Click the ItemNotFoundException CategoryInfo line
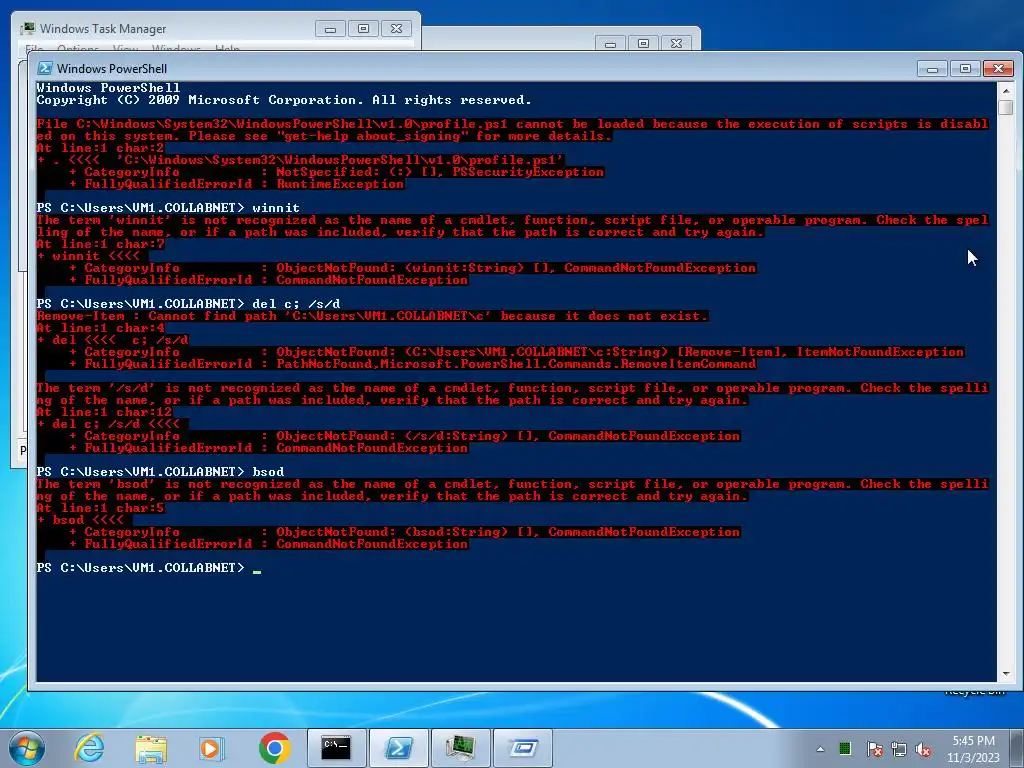 coord(517,352)
